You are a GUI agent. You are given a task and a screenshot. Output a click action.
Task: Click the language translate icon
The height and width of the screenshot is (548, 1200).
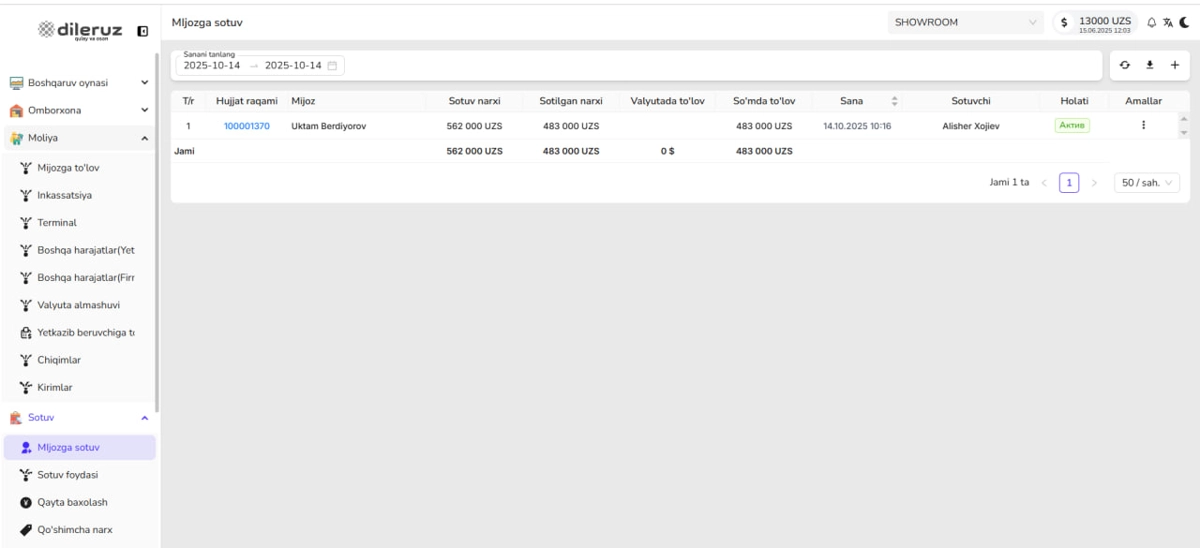click(x=1167, y=22)
